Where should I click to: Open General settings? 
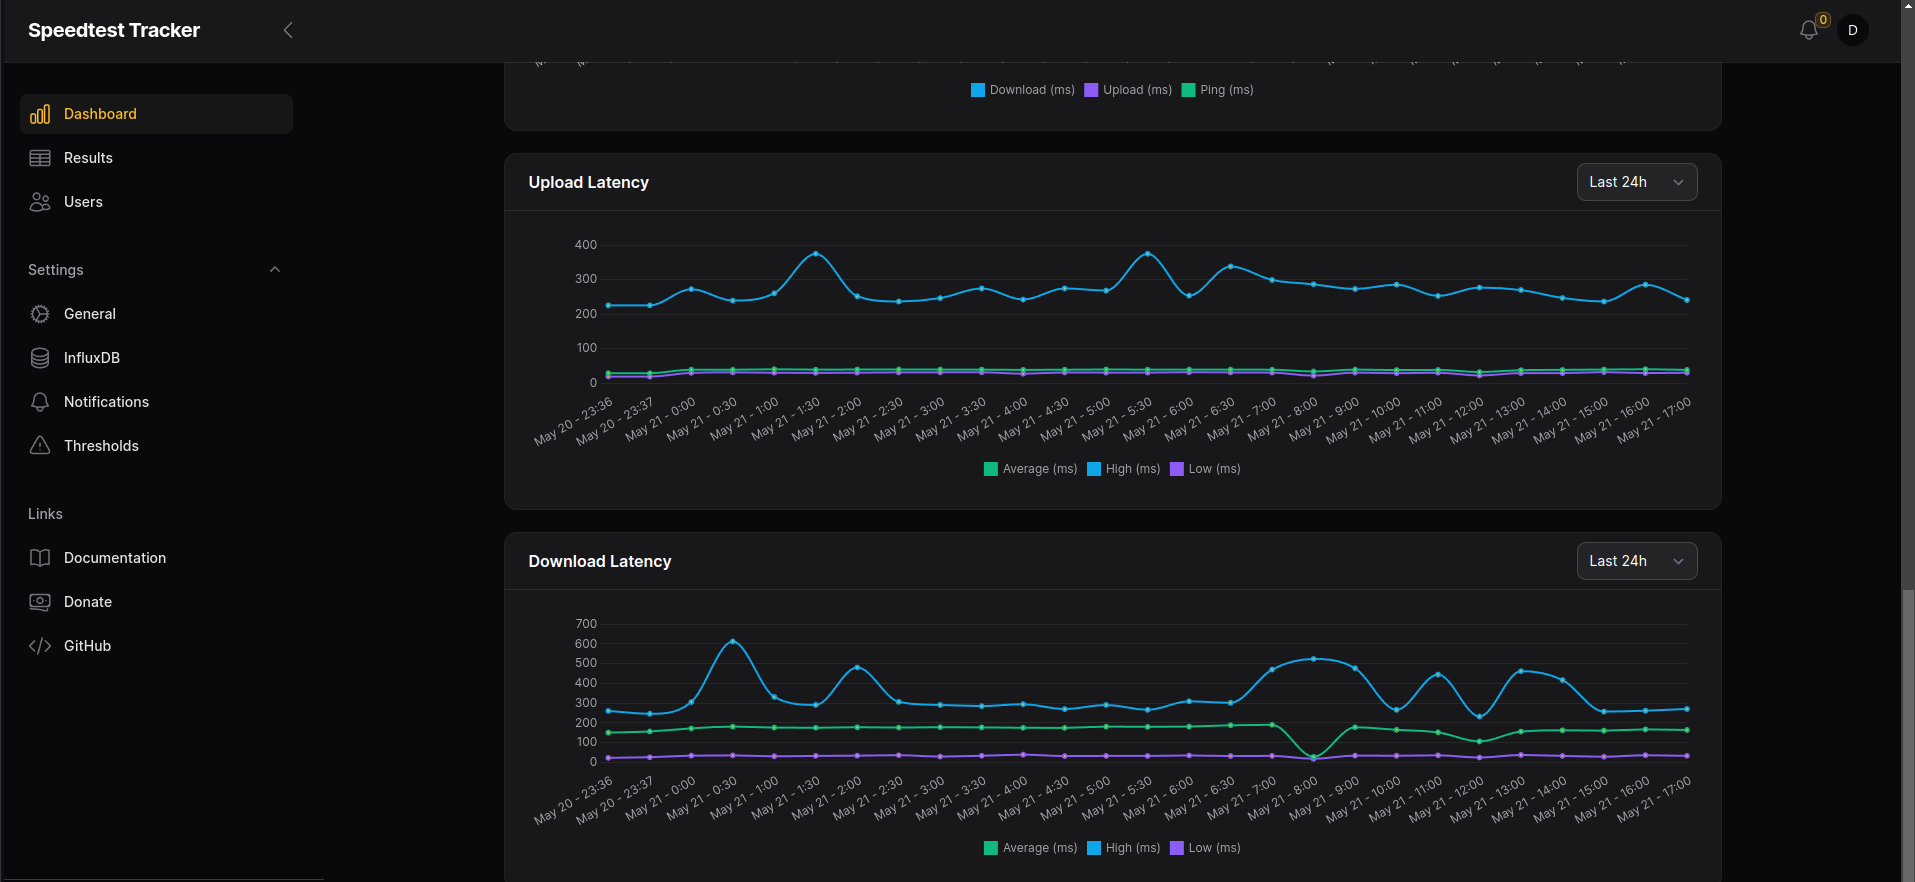156,314
